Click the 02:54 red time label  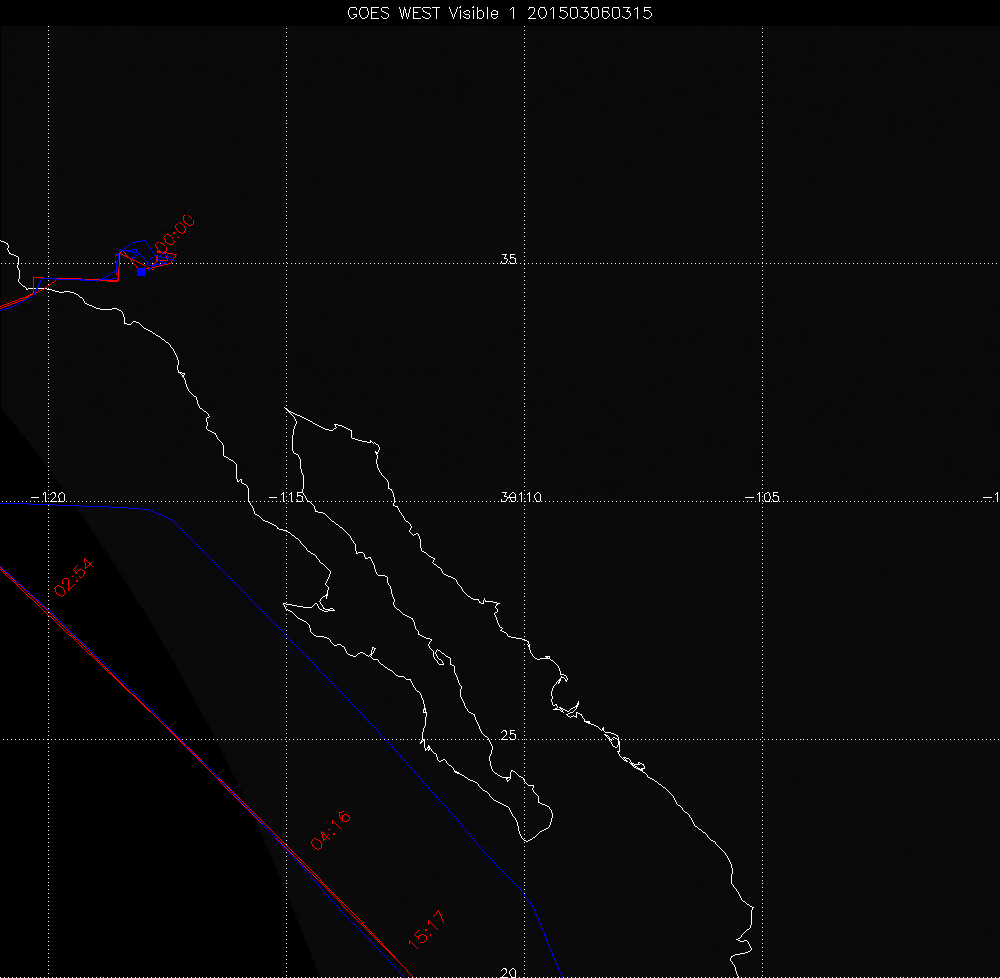pyautogui.click(x=74, y=578)
